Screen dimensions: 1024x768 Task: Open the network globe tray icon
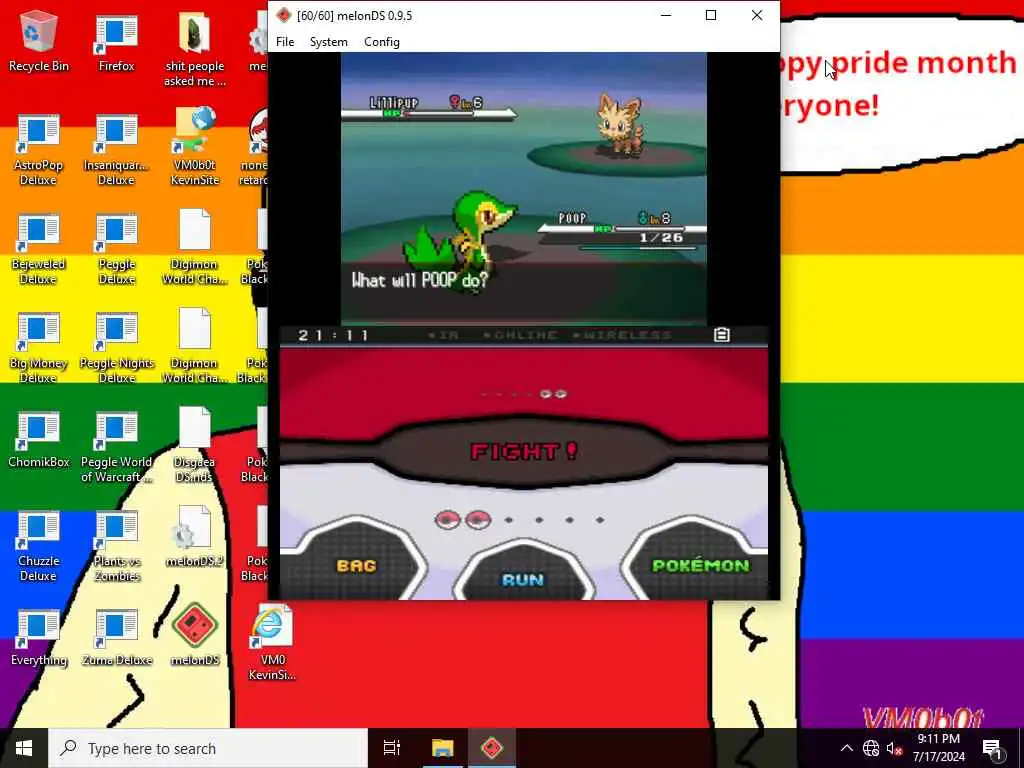(x=871, y=748)
